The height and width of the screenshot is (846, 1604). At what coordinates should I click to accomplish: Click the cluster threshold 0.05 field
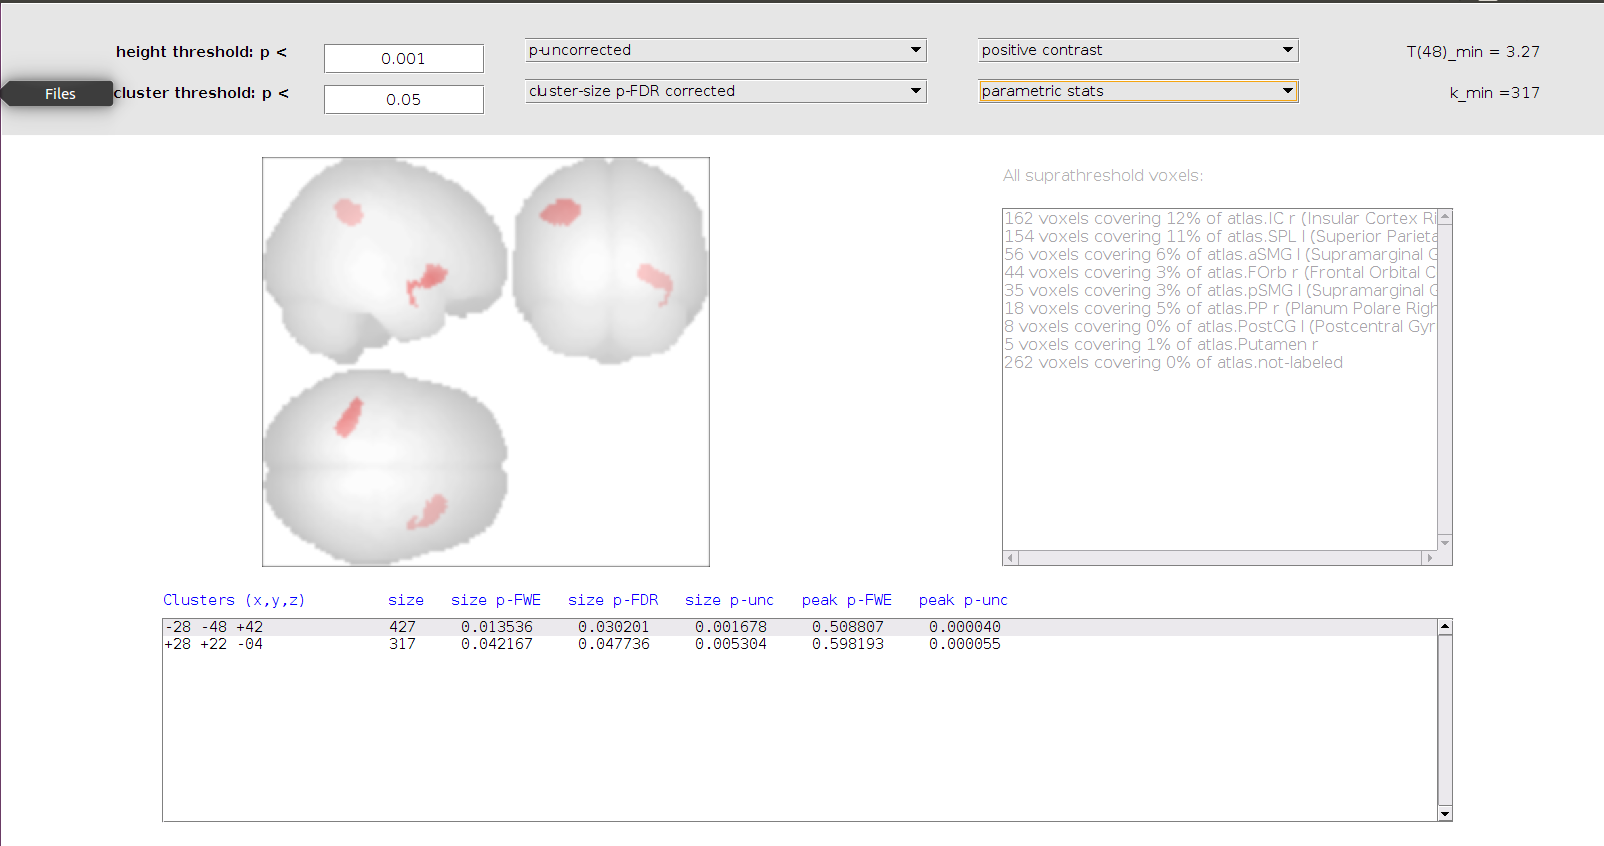403,100
